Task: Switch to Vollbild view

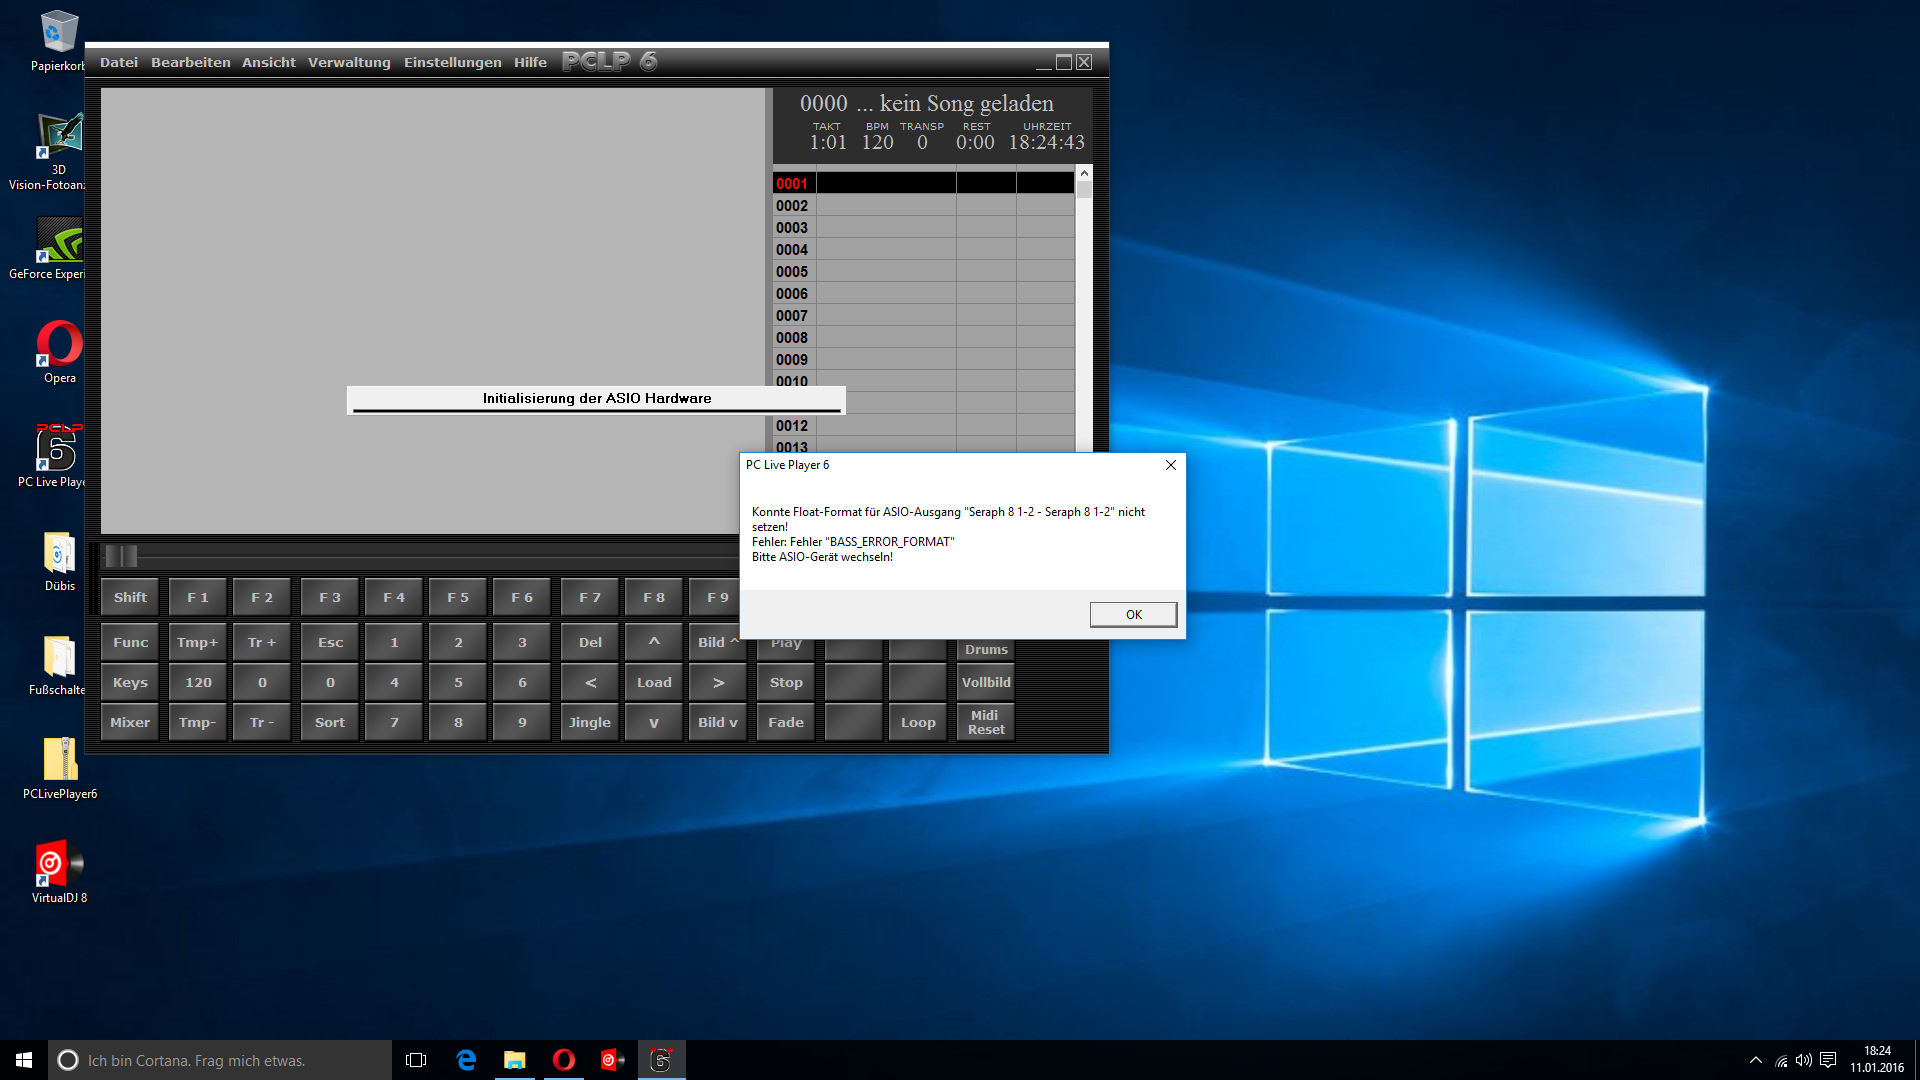Action: click(985, 681)
